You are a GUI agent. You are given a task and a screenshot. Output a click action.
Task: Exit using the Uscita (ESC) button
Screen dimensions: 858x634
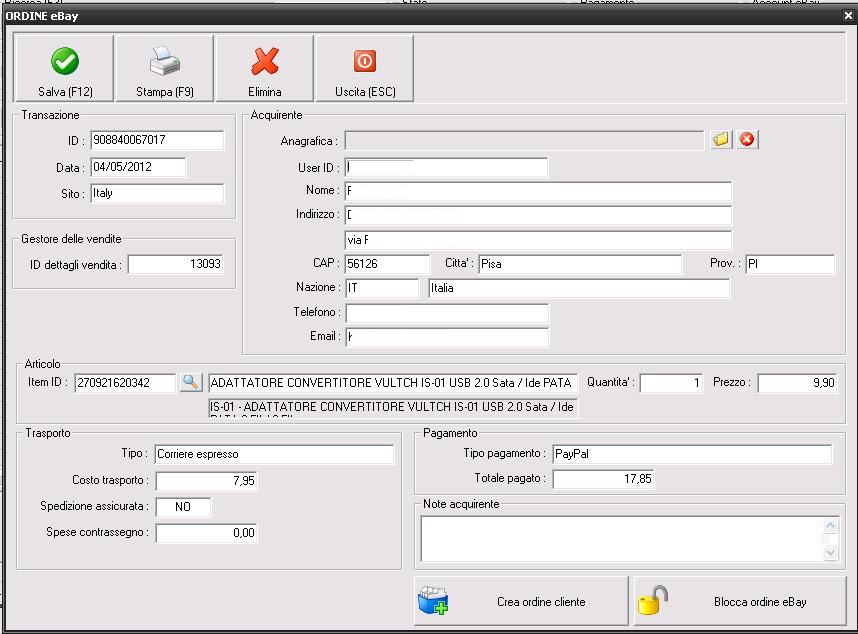(x=365, y=69)
